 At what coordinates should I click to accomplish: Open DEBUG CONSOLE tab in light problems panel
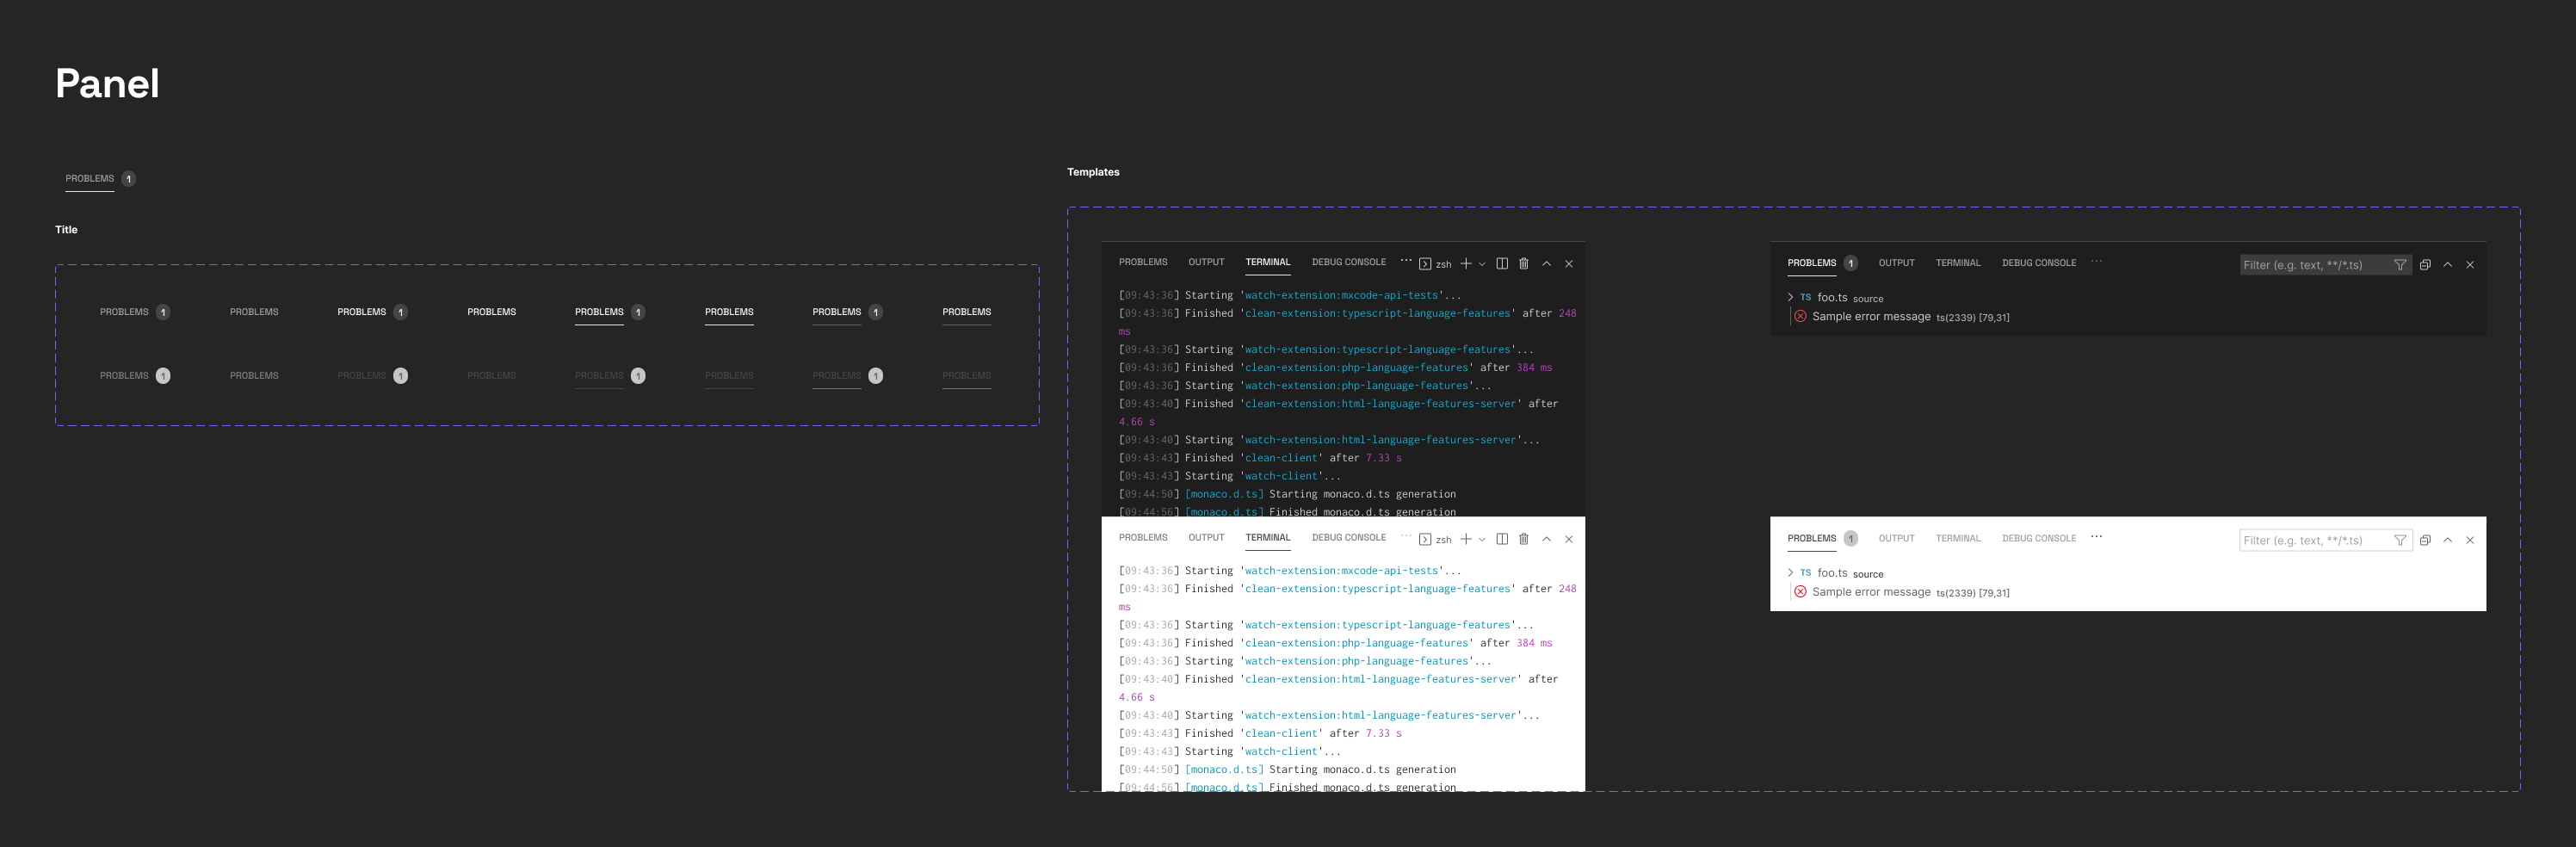2039,539
